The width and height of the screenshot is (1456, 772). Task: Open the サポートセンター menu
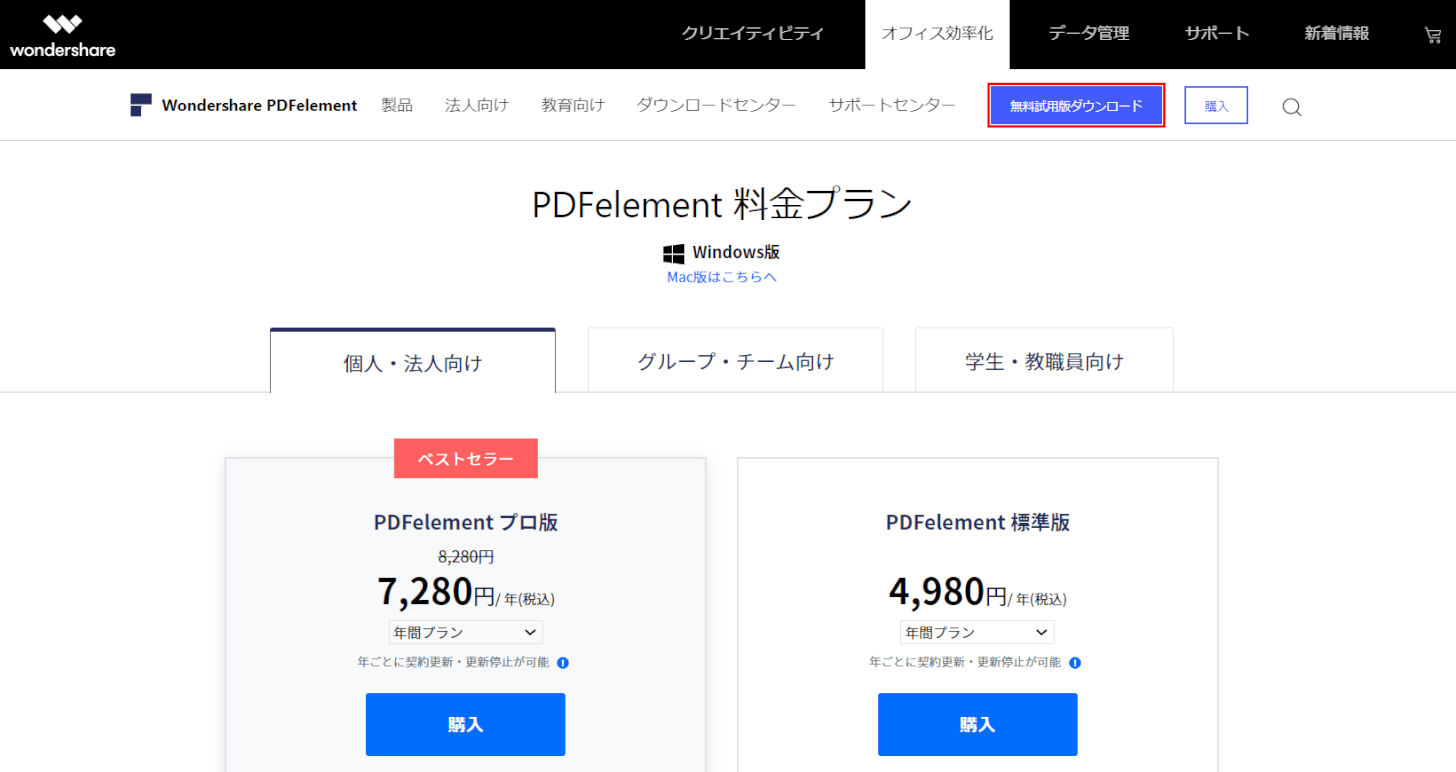891,104
